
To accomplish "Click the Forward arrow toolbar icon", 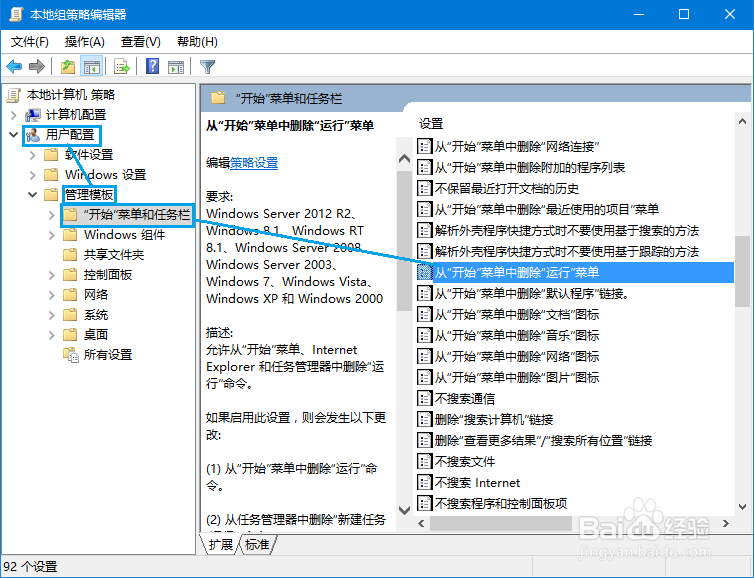I will pos(37,66).
